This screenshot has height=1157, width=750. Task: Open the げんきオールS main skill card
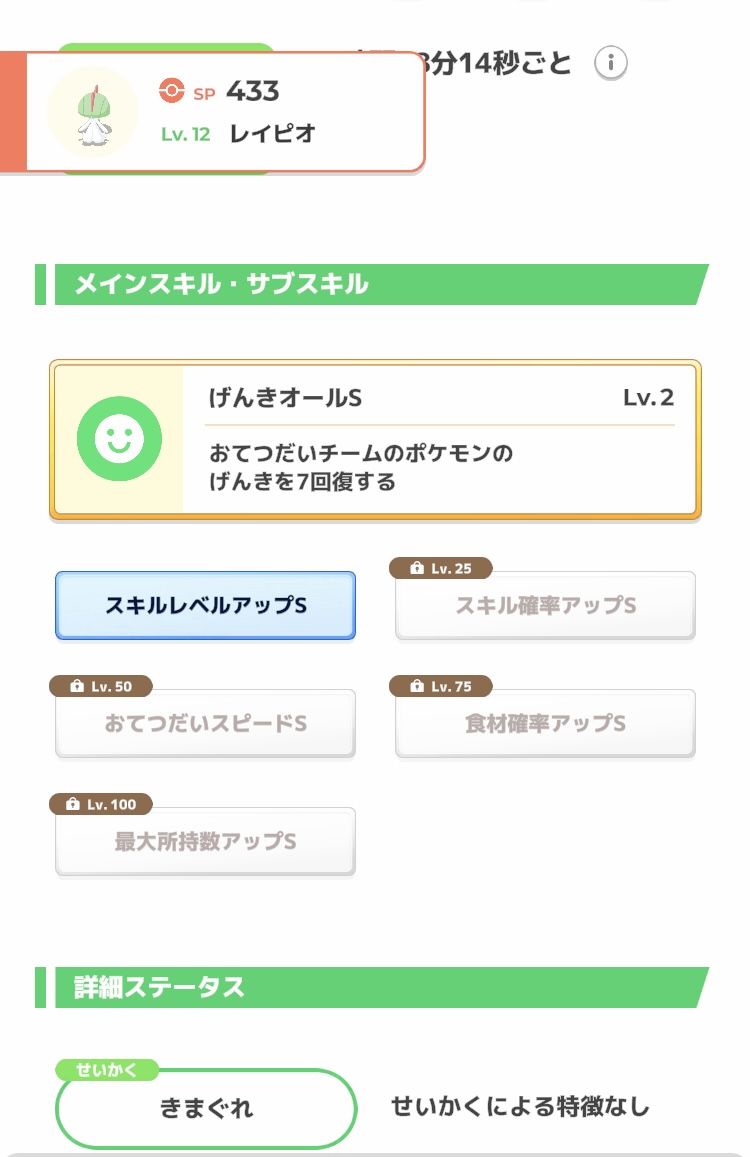[x=440, y=440]
